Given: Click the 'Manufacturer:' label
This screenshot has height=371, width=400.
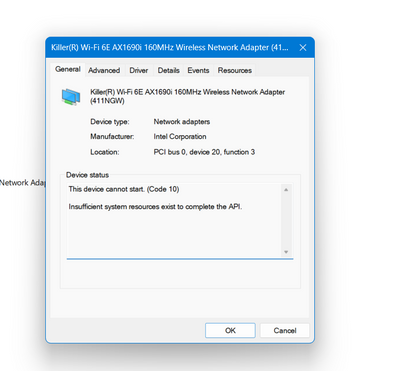Looking at the screenshot, I should point(112,137).
